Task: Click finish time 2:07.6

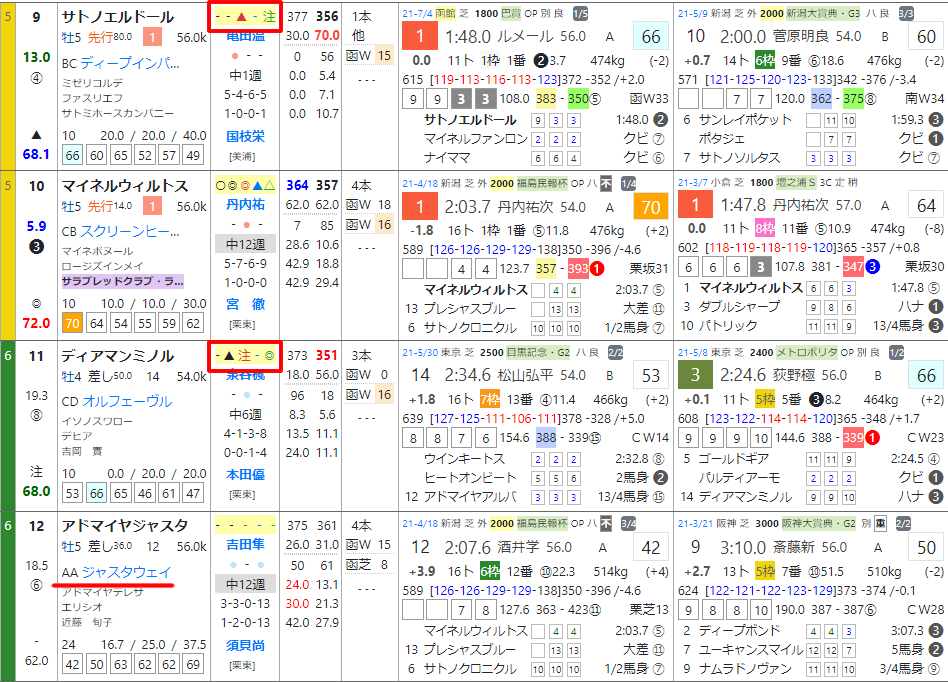Action: click(468, 548)
